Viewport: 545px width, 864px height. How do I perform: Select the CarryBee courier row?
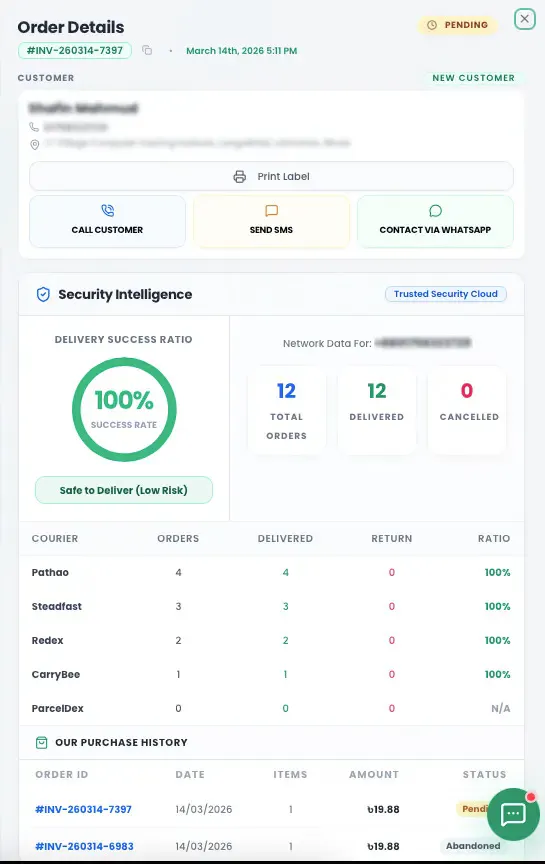(x=271, y=674)
